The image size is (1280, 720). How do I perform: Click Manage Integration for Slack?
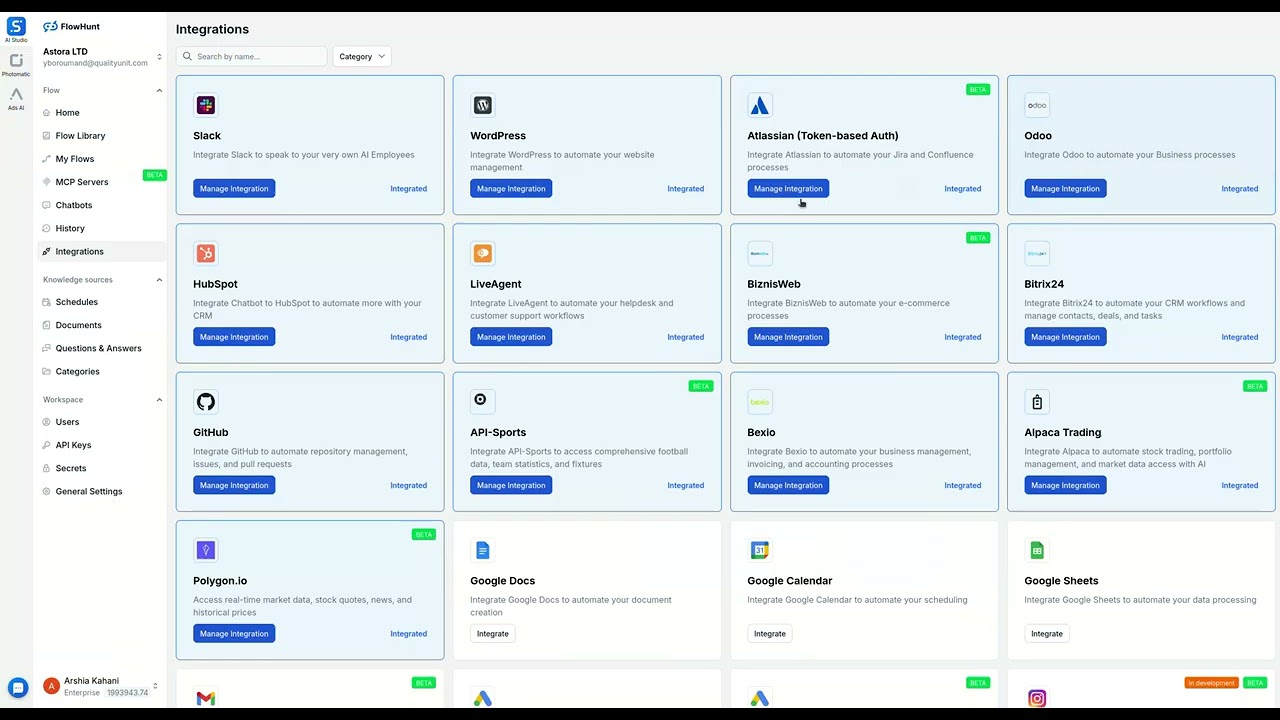(234, 188)
